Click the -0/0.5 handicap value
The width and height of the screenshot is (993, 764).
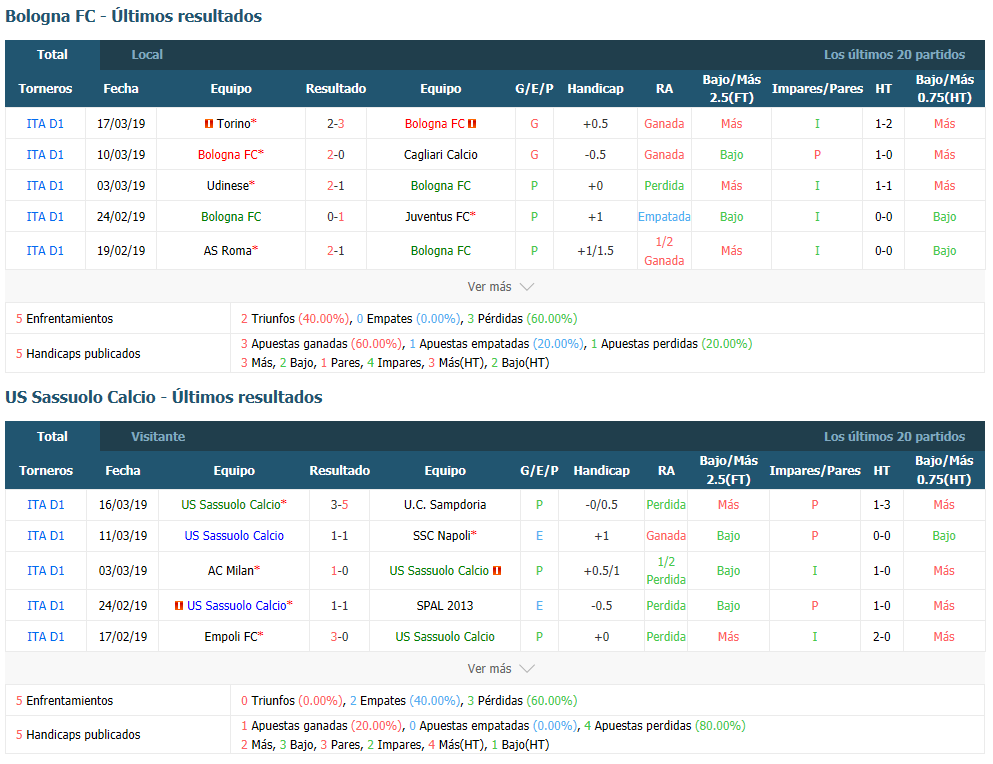pyautogui.click(x=602, y=505)
